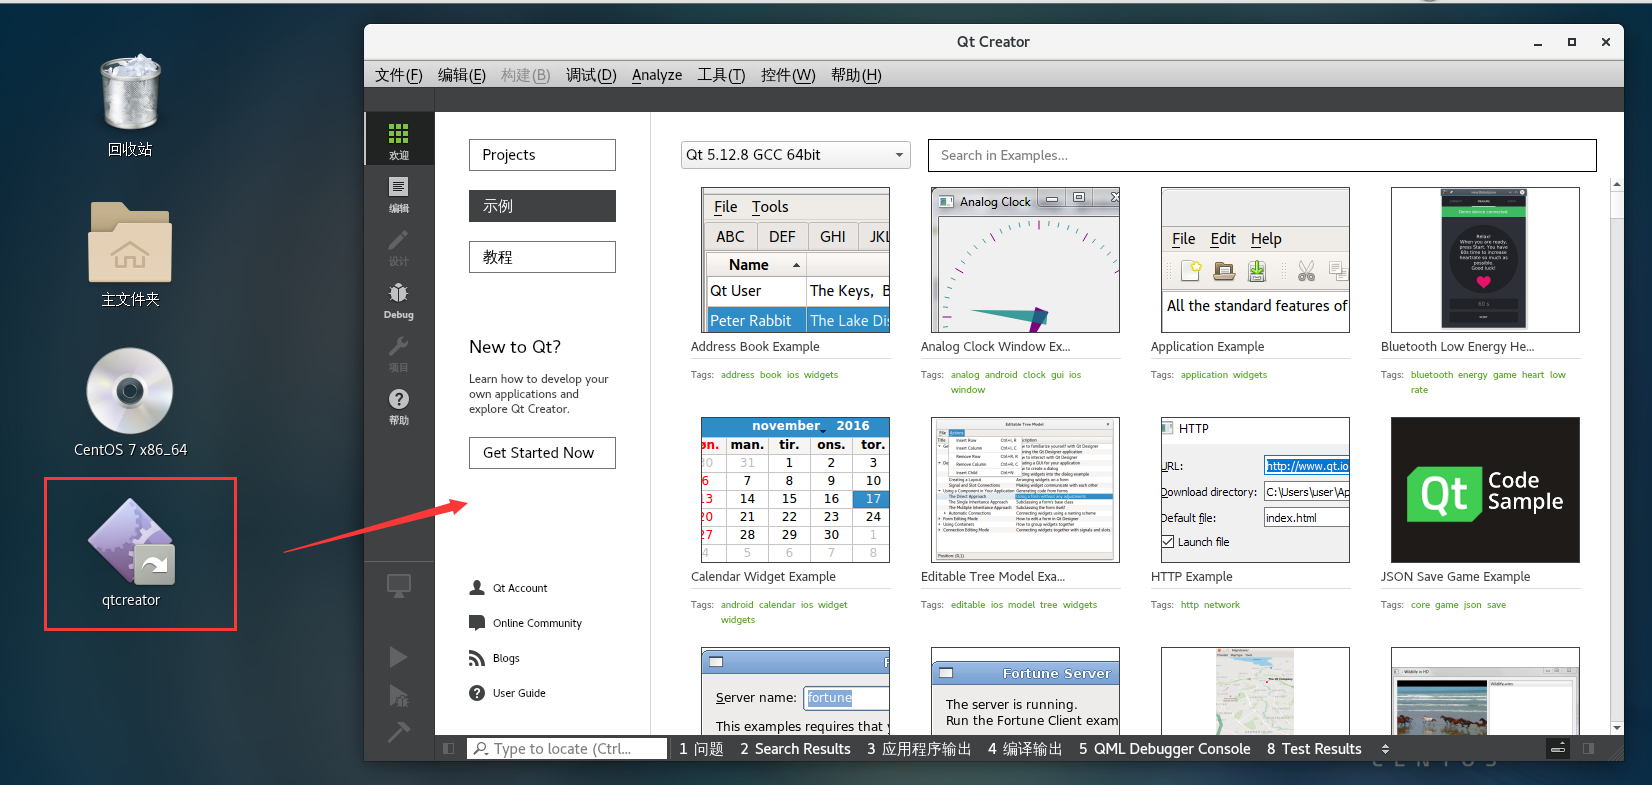Click the "calendar" tag link

click(x=777, y=605)
